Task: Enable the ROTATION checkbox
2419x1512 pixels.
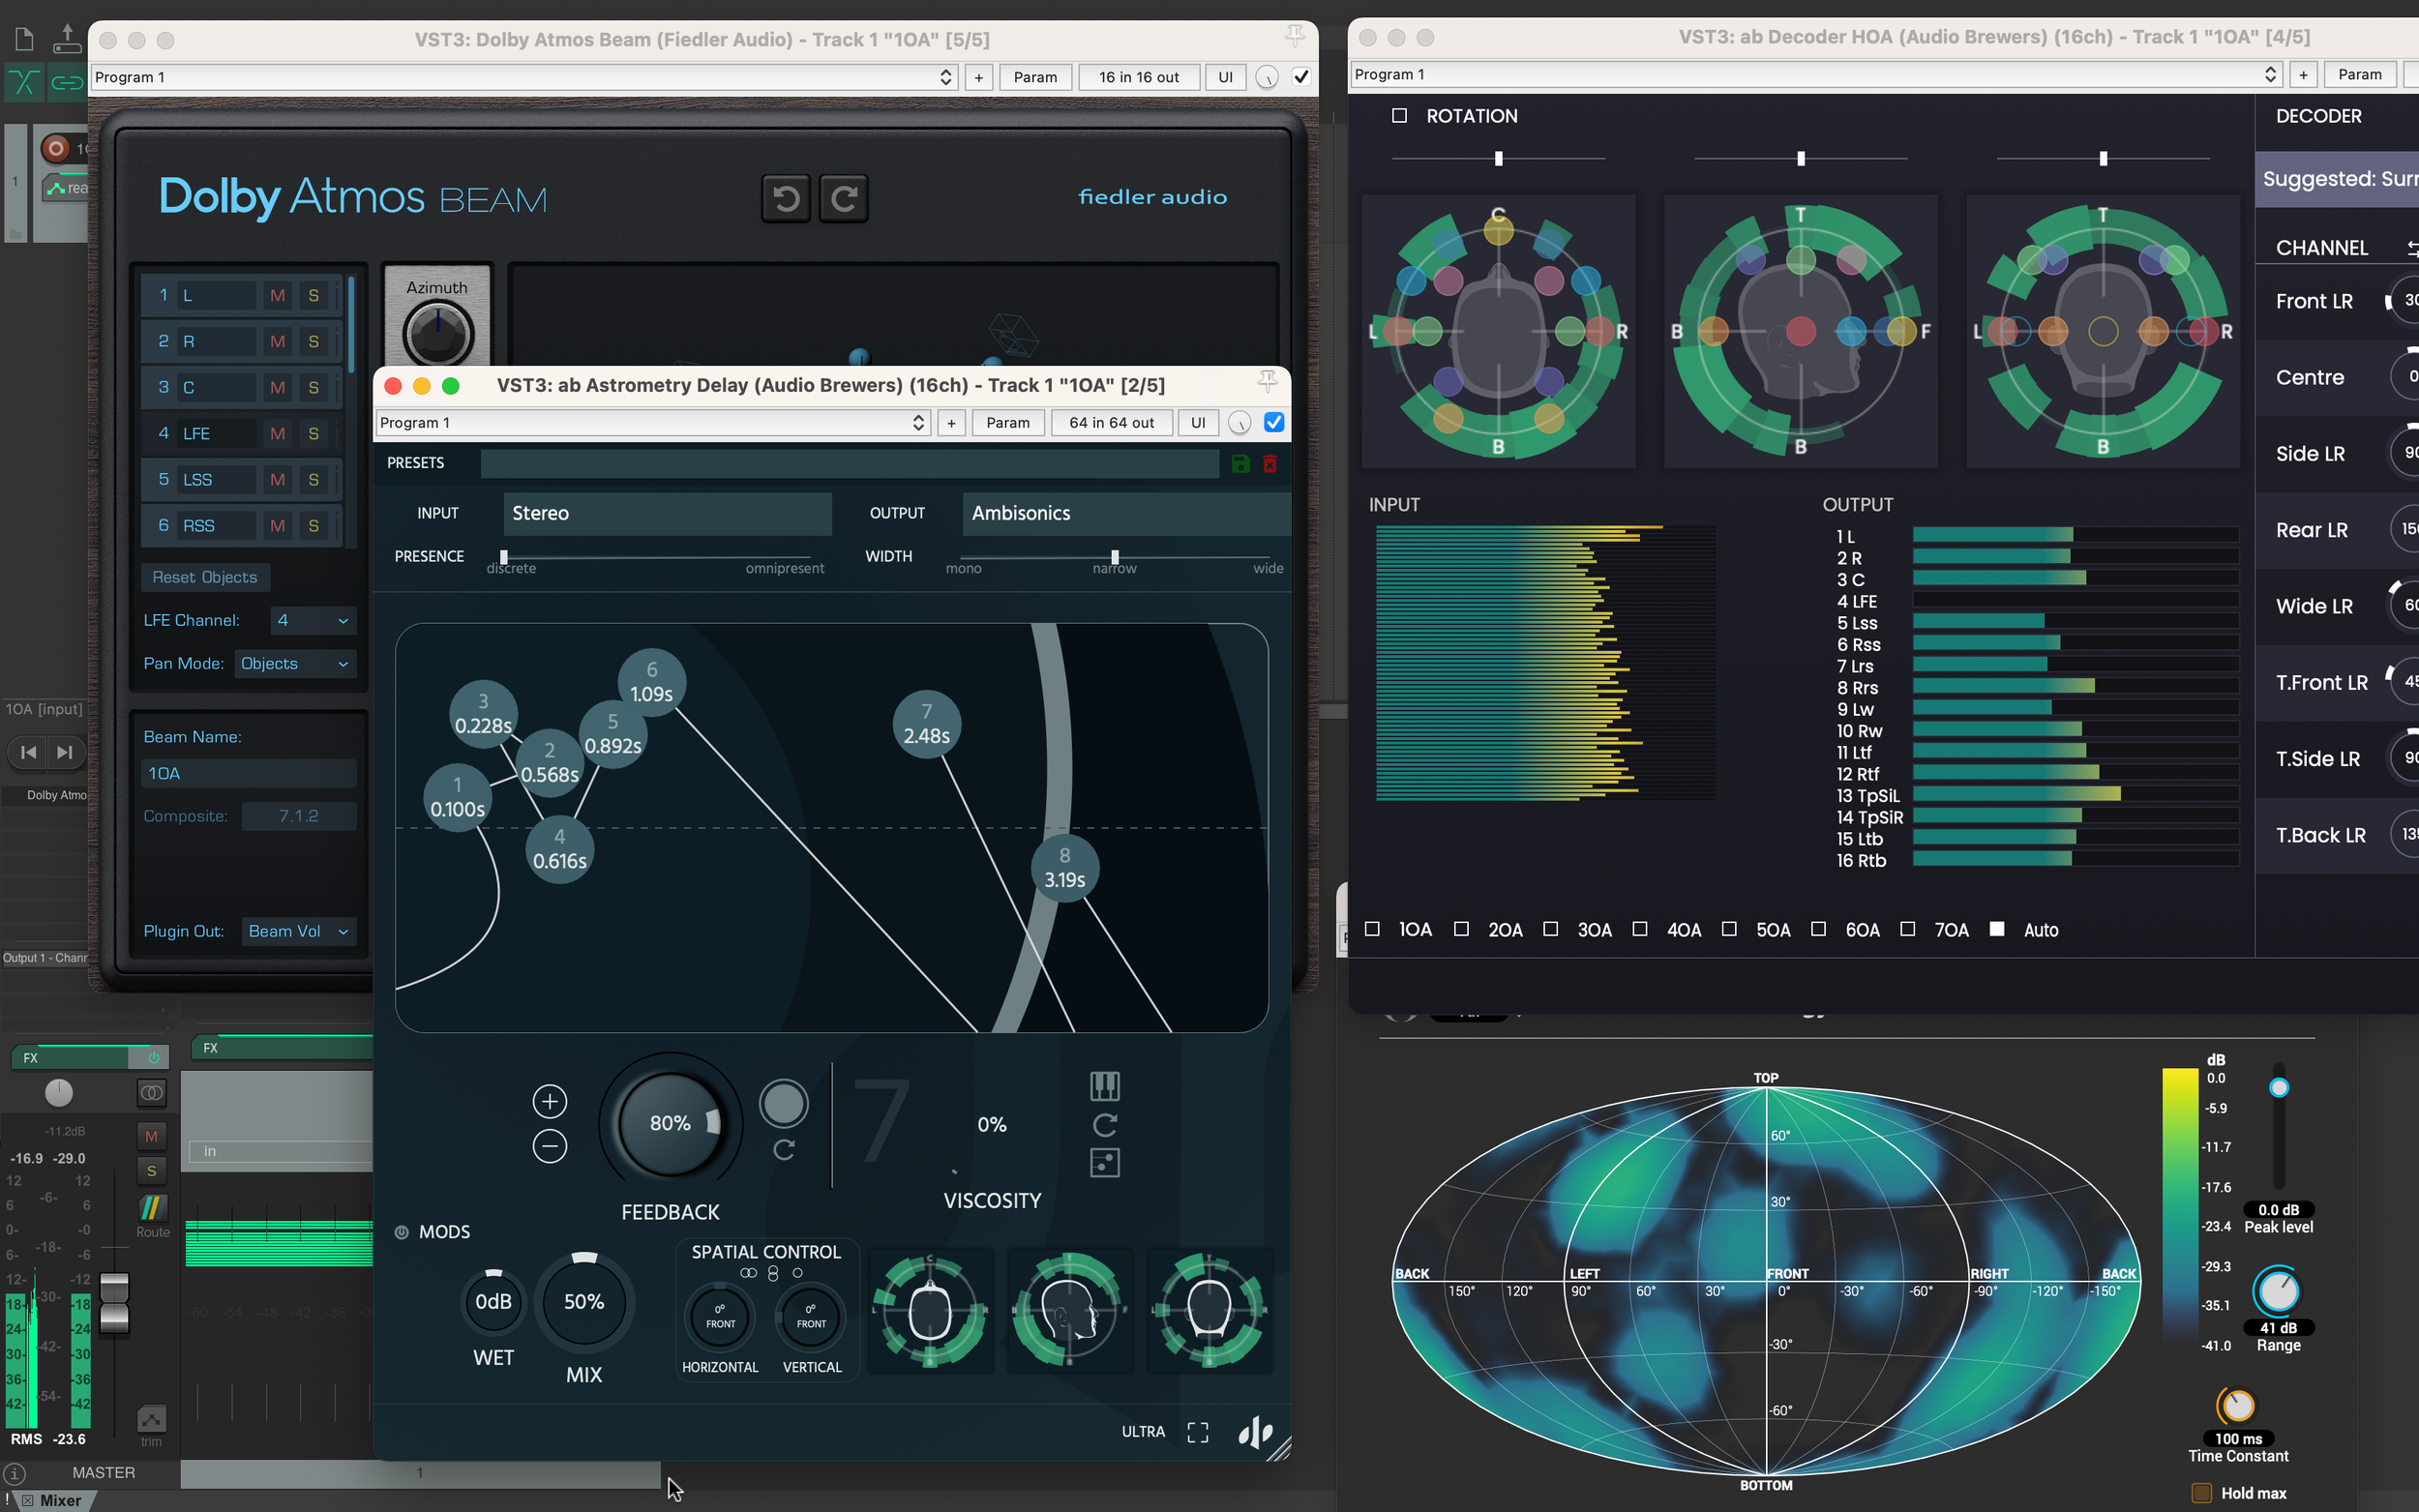Action: (1399, 116)
